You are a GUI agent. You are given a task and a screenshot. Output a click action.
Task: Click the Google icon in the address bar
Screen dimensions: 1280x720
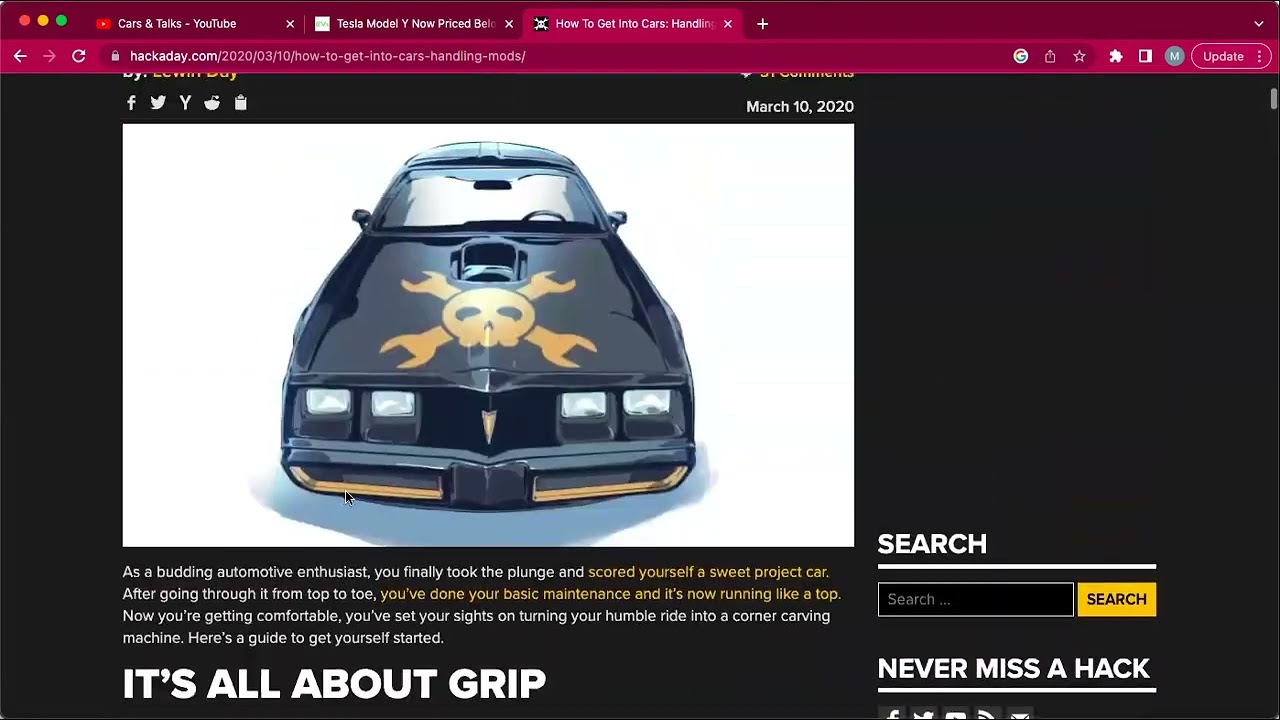click(1021, 56)
